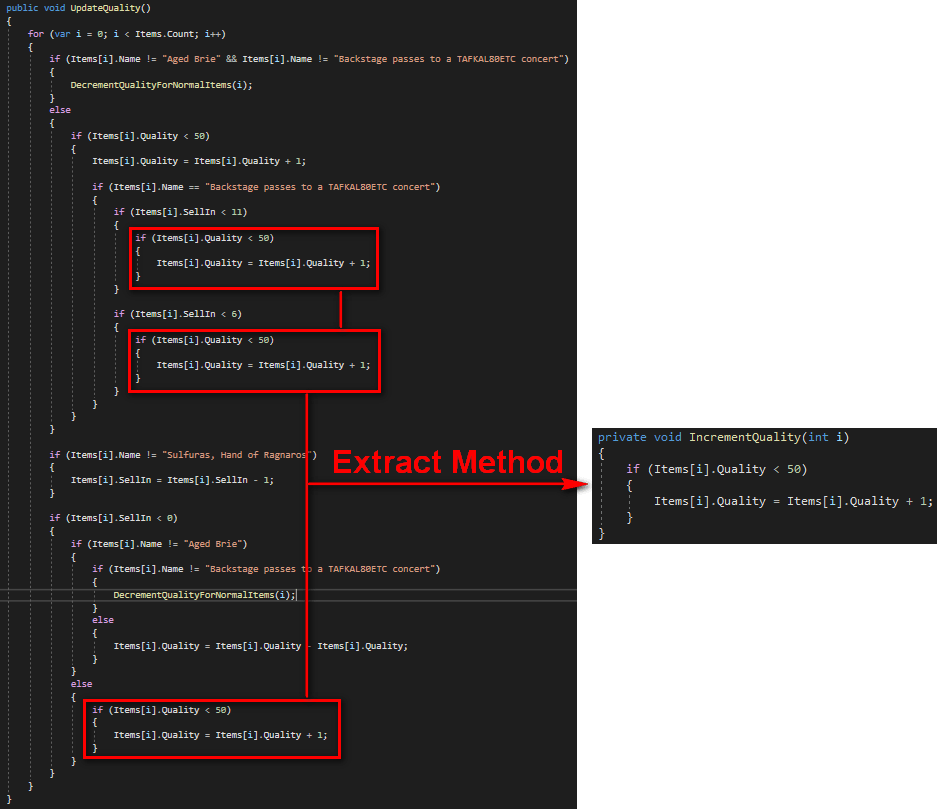This screenshot has height=809, width=937.
Task: Click DecrementQualityForNormalItems(i) on the highlighted current line
Action: pos(204,595)
